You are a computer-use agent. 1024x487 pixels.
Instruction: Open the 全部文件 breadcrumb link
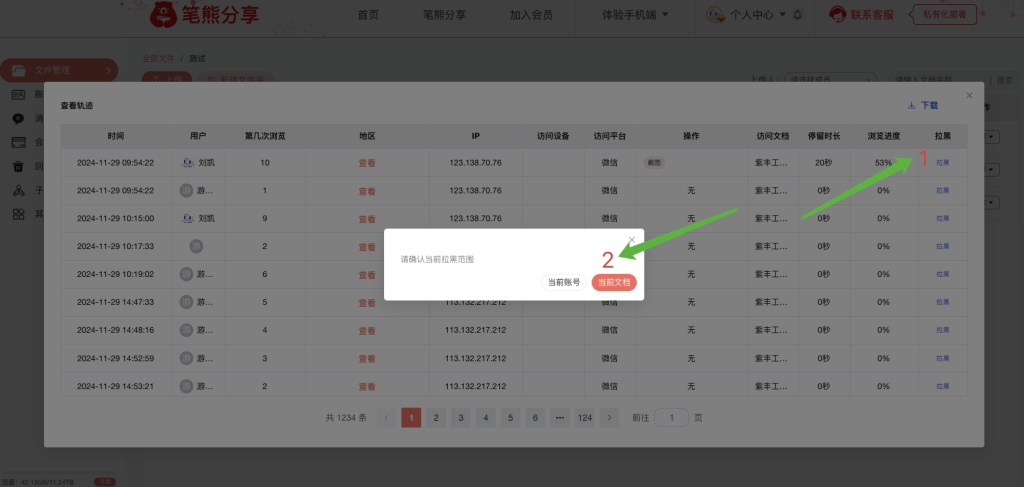(x=159, y=58)
